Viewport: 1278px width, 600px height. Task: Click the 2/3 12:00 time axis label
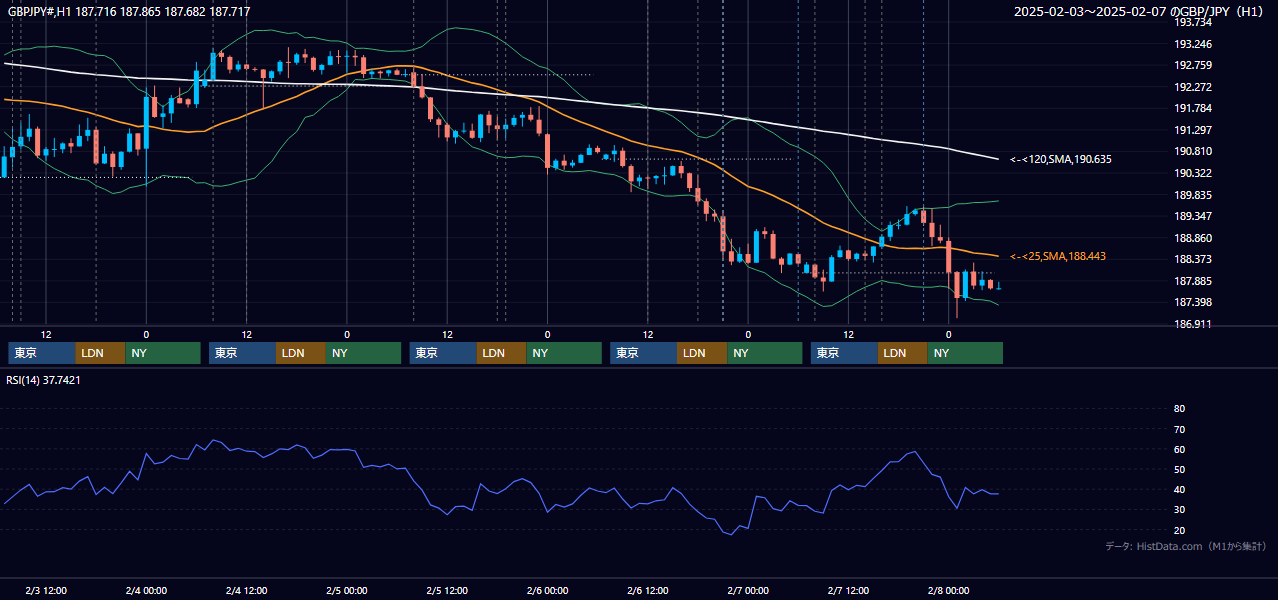click(46, 591)
